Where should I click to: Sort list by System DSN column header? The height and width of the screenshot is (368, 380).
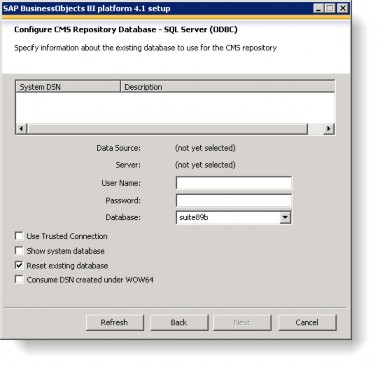click(68, 87)
